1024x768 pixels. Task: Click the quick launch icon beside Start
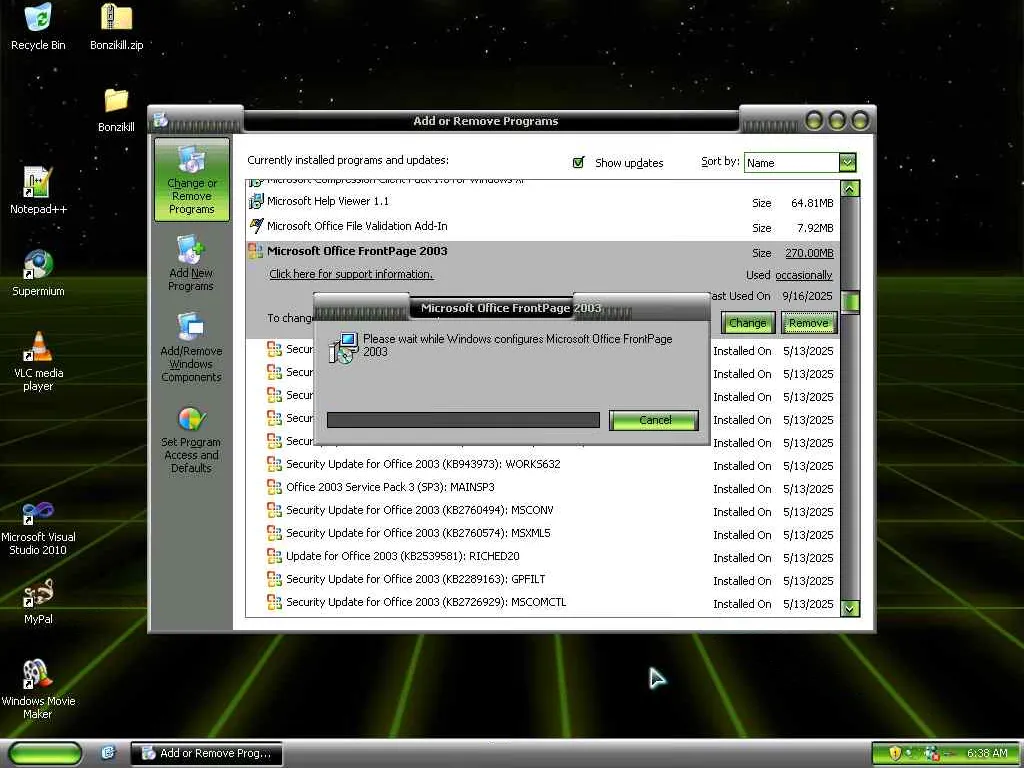(x=108, y=753)
